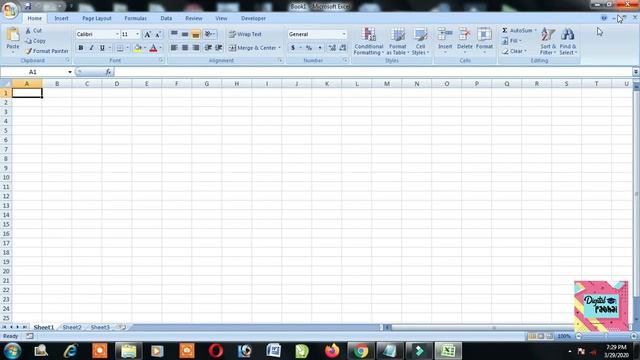Toggle Bottom Align vertical alignment
Viewport: 640px width, 360px height.
coord(196,34)
